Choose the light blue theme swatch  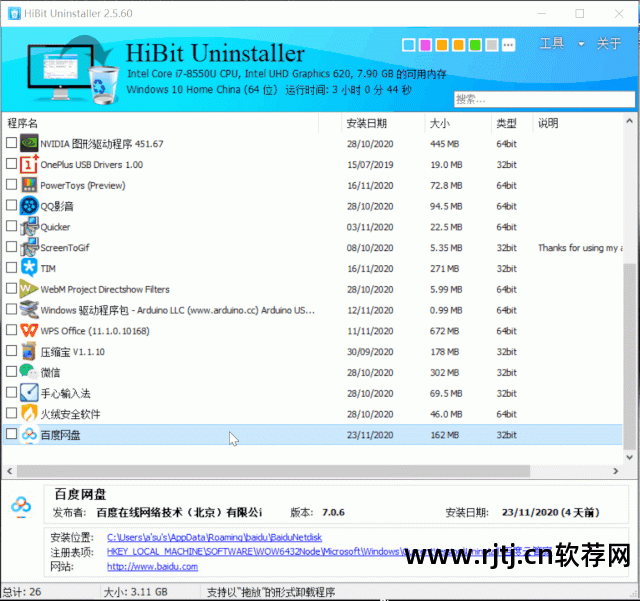tap(409, 45)
